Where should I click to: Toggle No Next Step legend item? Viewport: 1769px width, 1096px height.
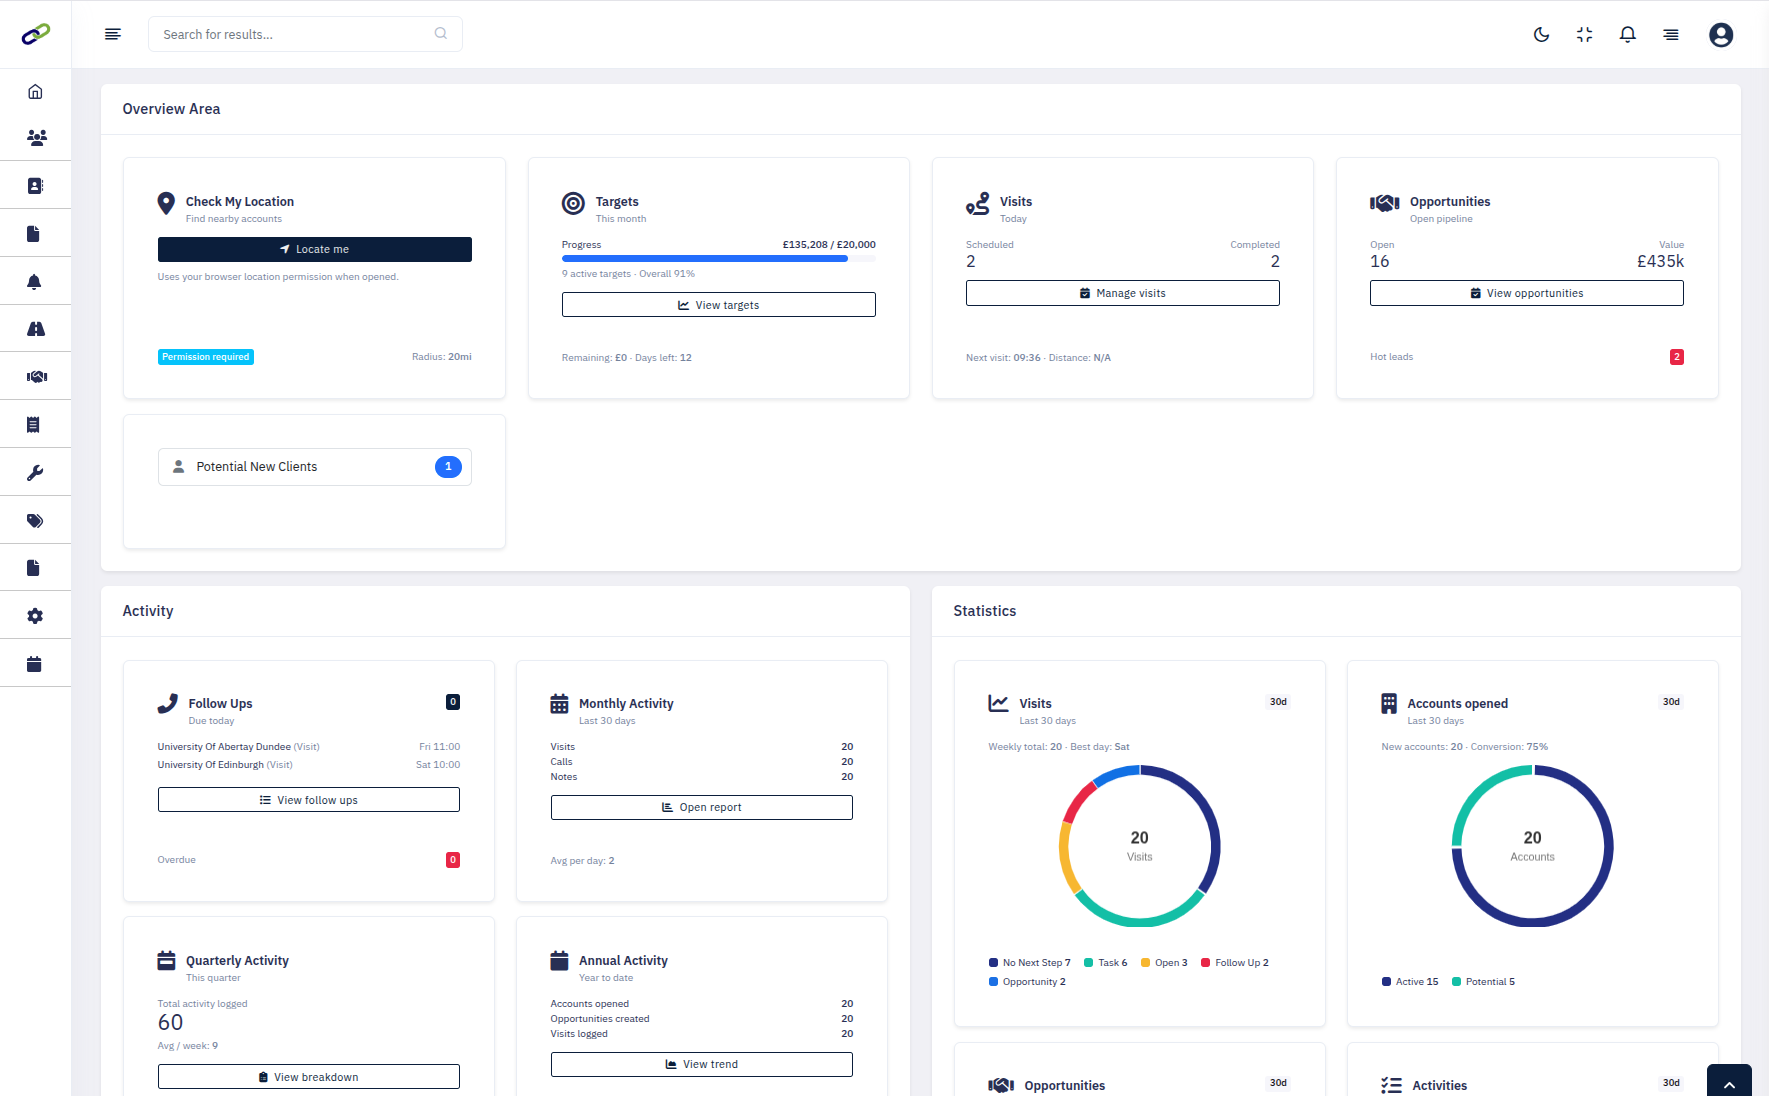tap(1030, 963)
